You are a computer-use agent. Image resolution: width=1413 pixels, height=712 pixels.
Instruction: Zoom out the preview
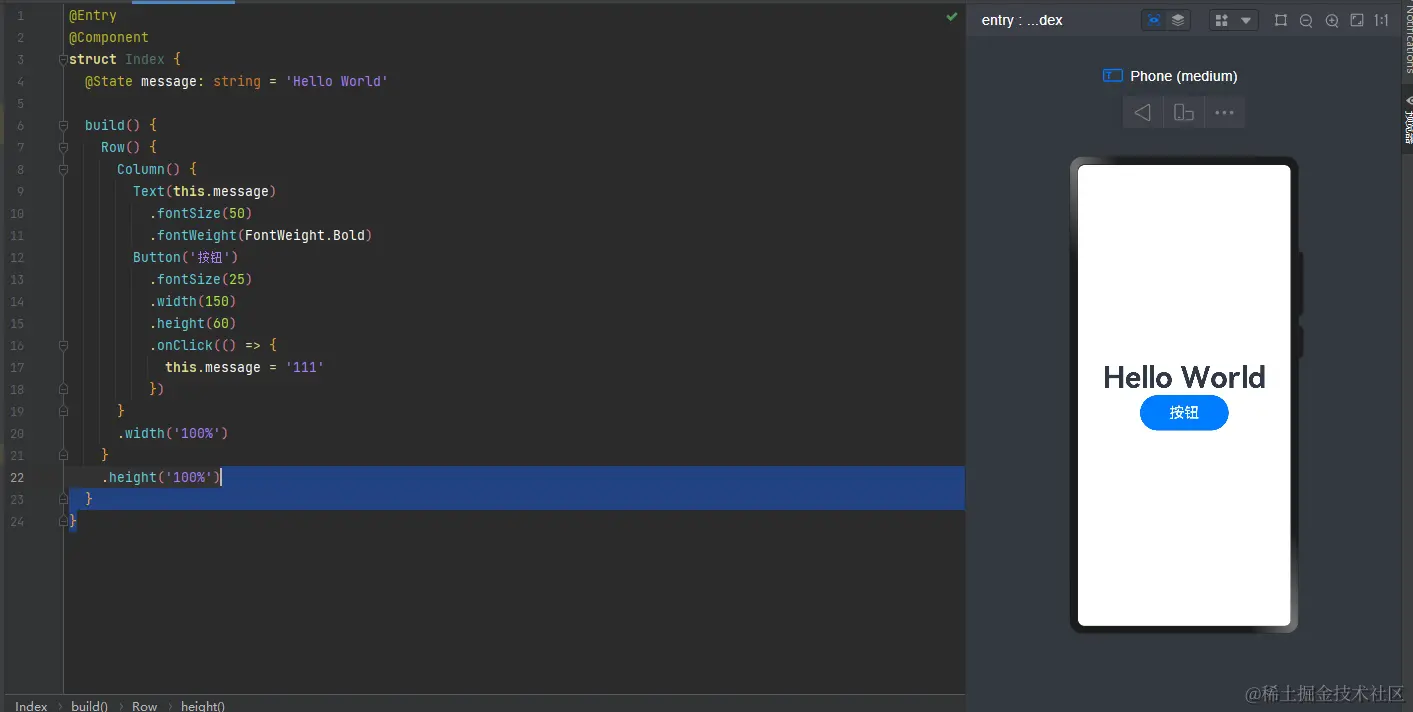(x=1306, y=20)
